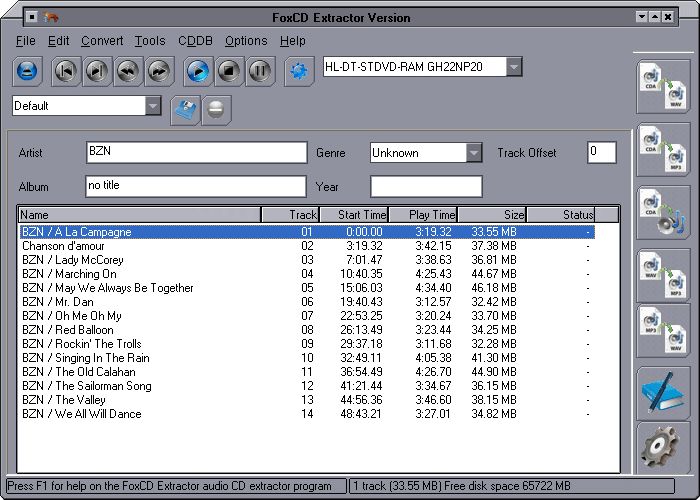
Task: Select track BZN / May We Always Be Together
Action: click(307, 288)
